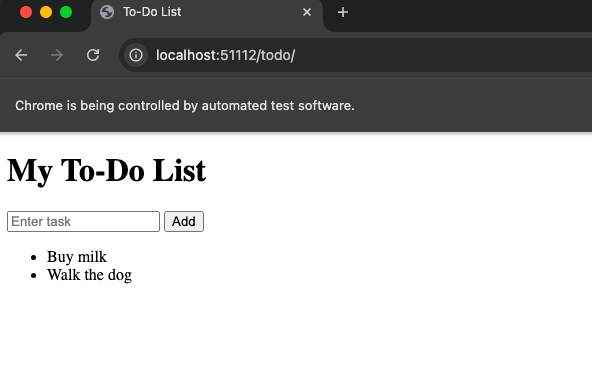592x392 pixels.
Task: Click the automated test software notice text
Action: point(185,106)
